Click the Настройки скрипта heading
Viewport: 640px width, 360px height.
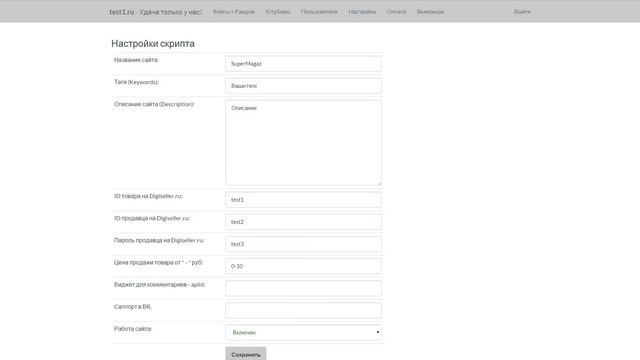[153, 44]
